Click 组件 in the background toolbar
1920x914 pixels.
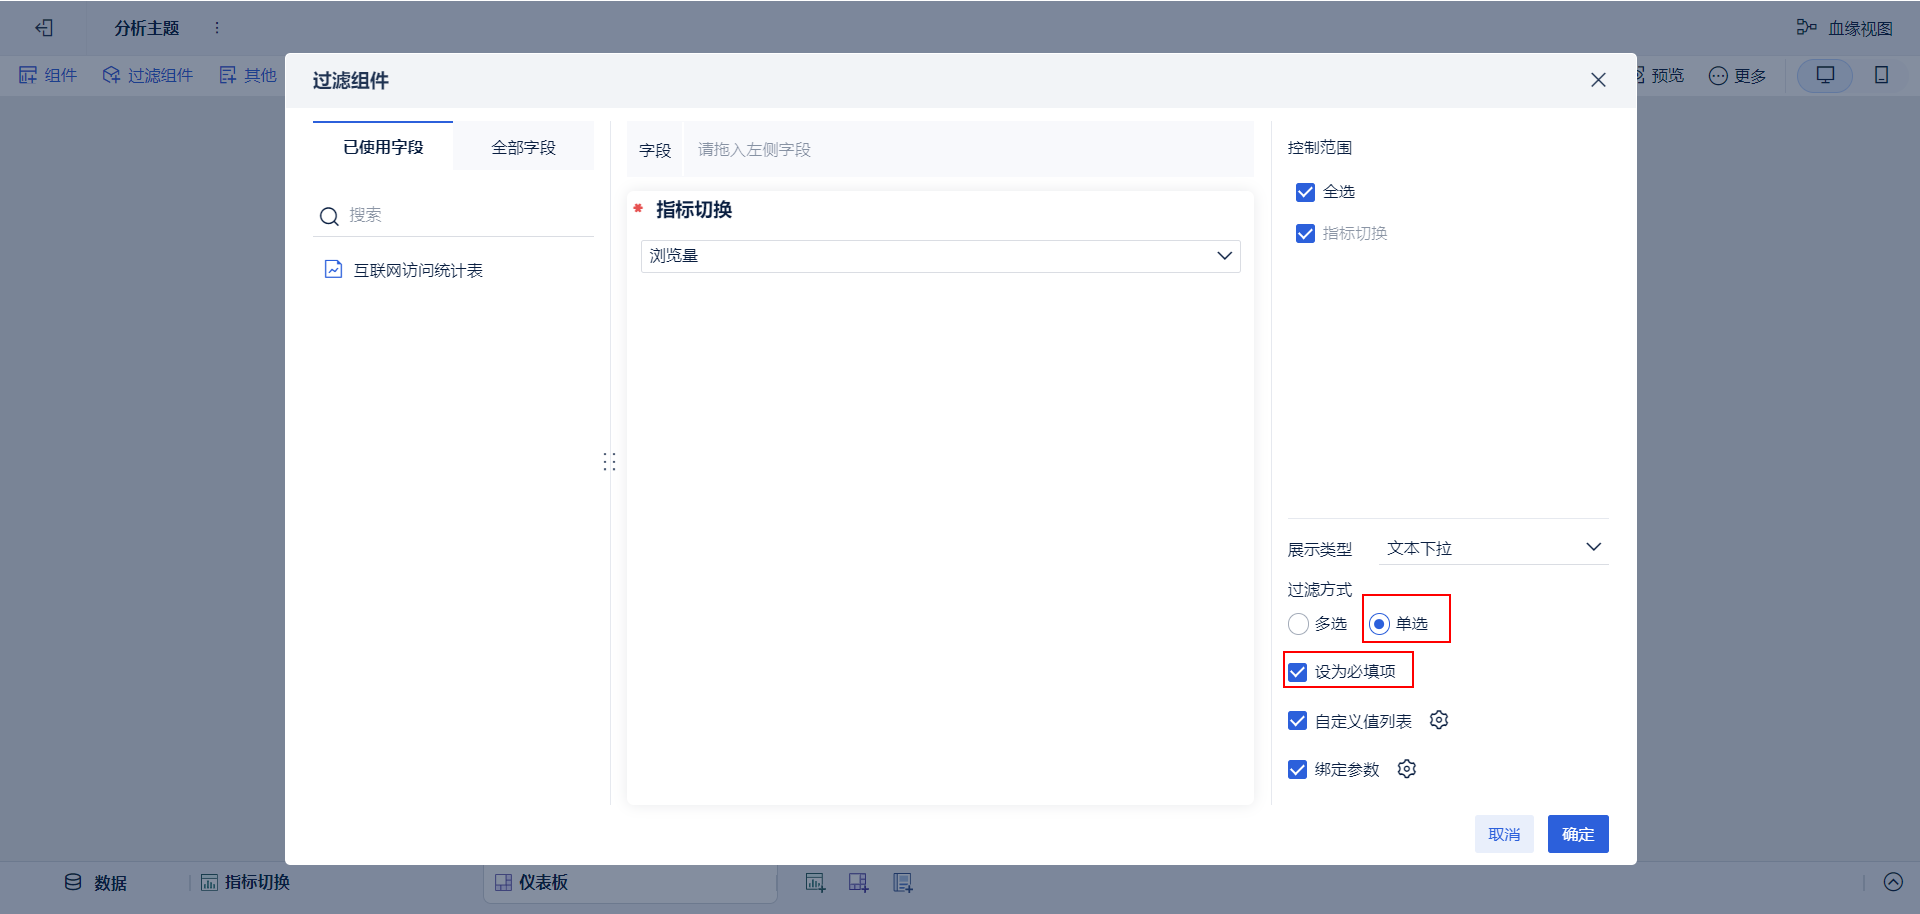pos(48,75)
